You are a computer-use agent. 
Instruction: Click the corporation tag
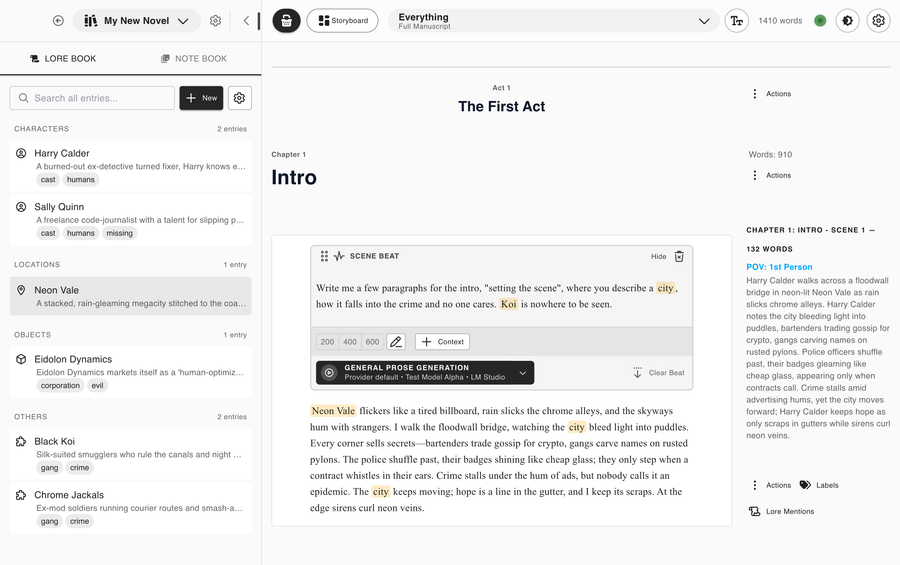click(60, 385)
